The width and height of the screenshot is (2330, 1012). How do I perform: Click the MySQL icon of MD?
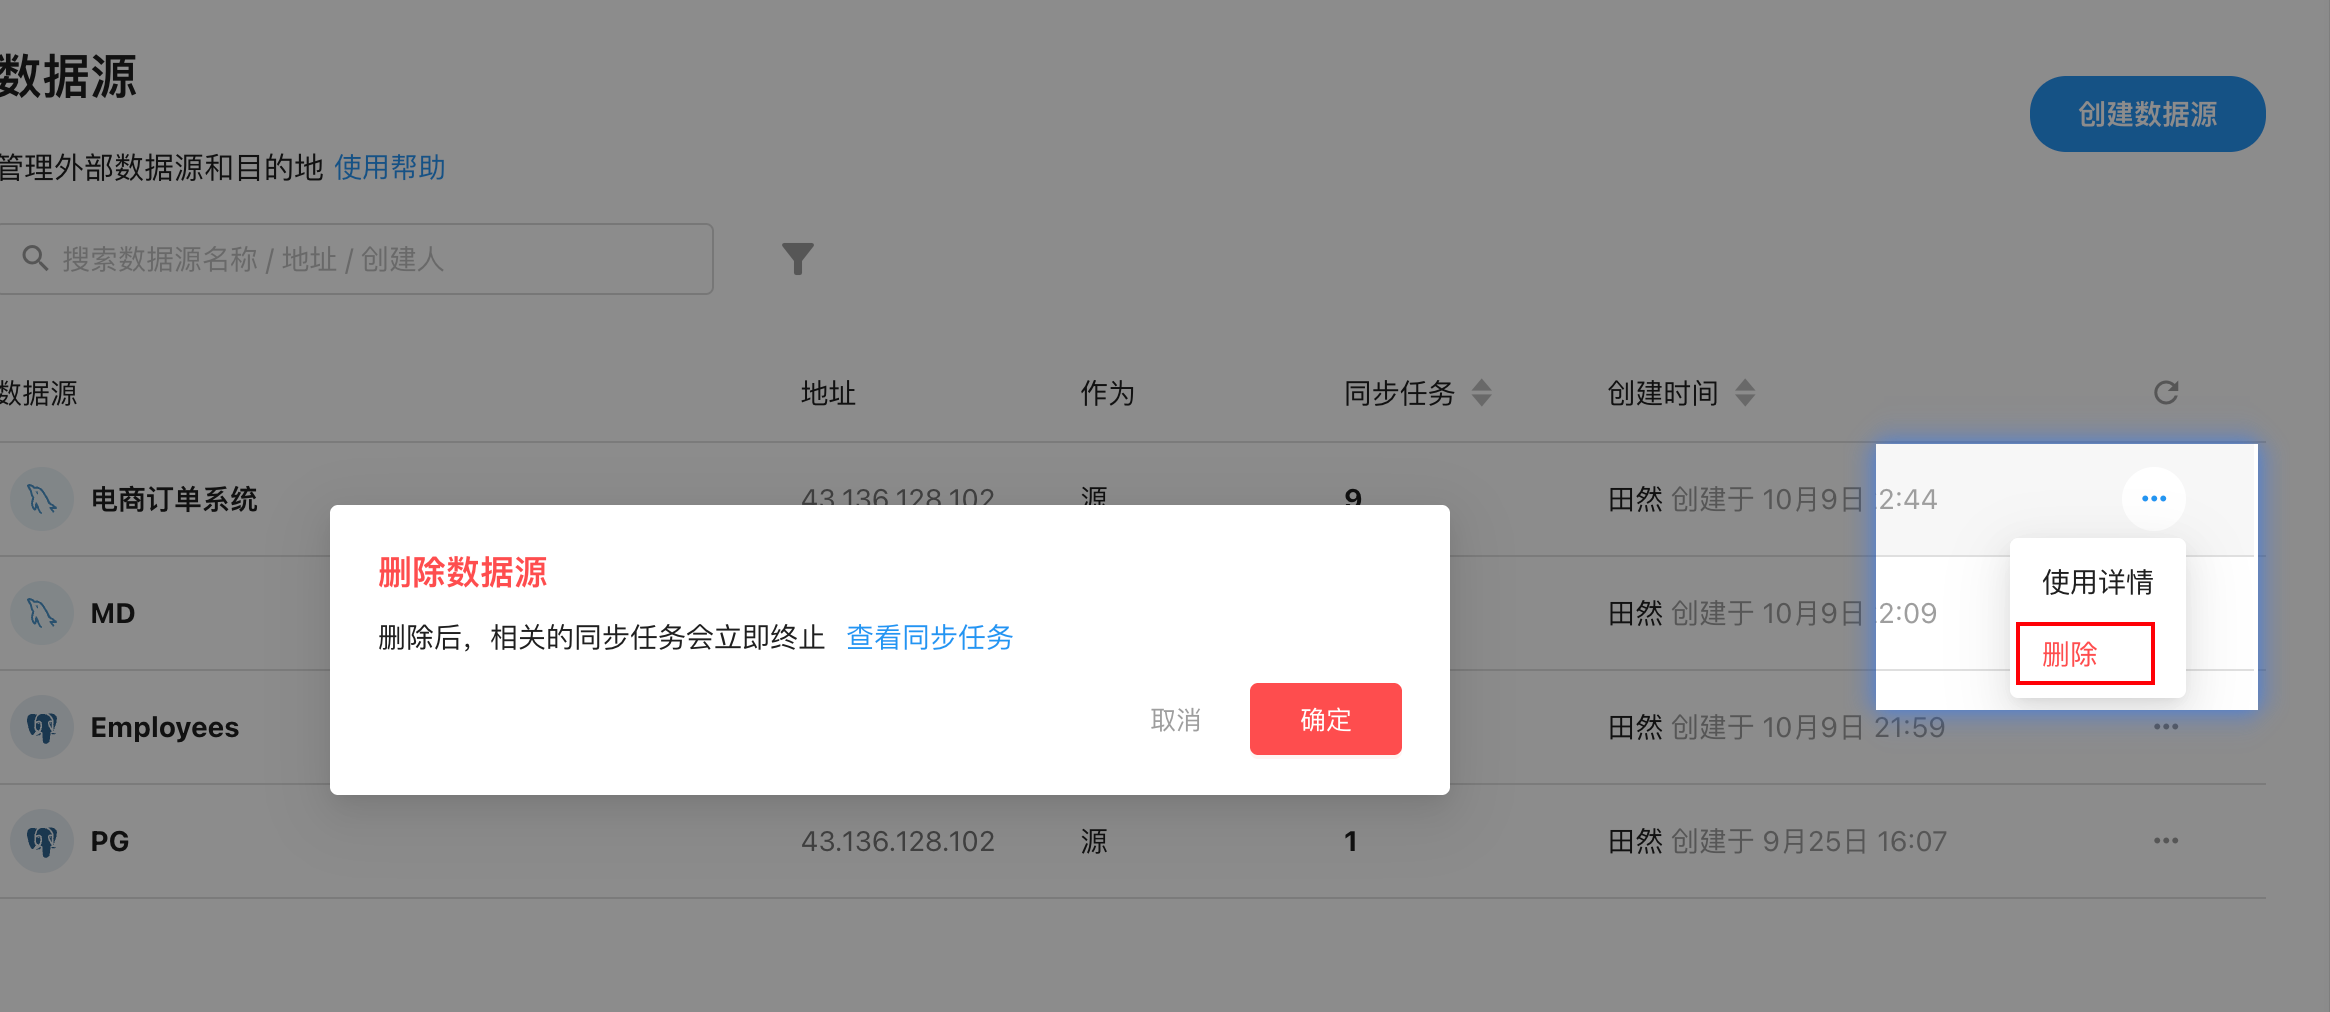[42, 613]
